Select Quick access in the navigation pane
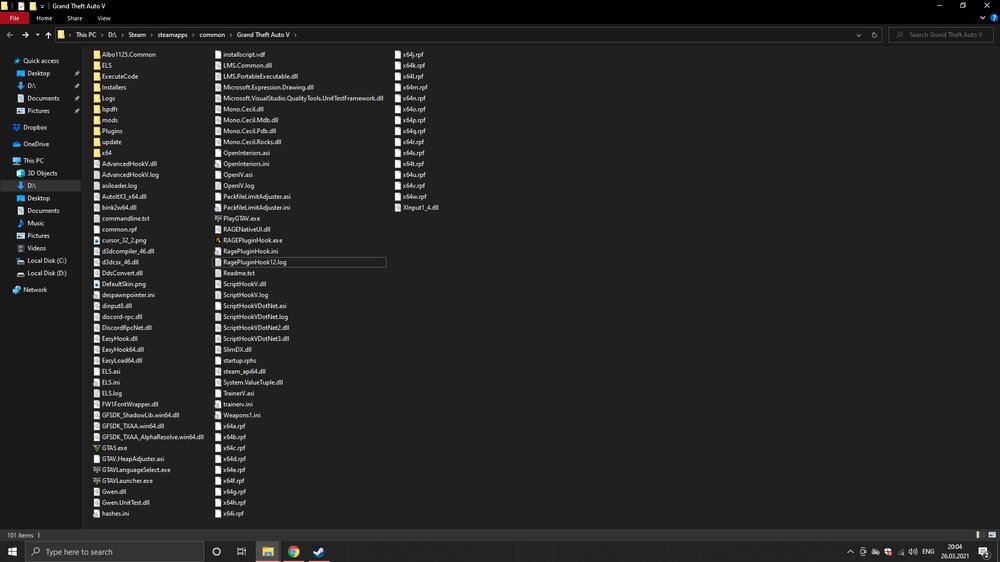Viewport: 1000px width, 562px height. [x=41, y=61]
